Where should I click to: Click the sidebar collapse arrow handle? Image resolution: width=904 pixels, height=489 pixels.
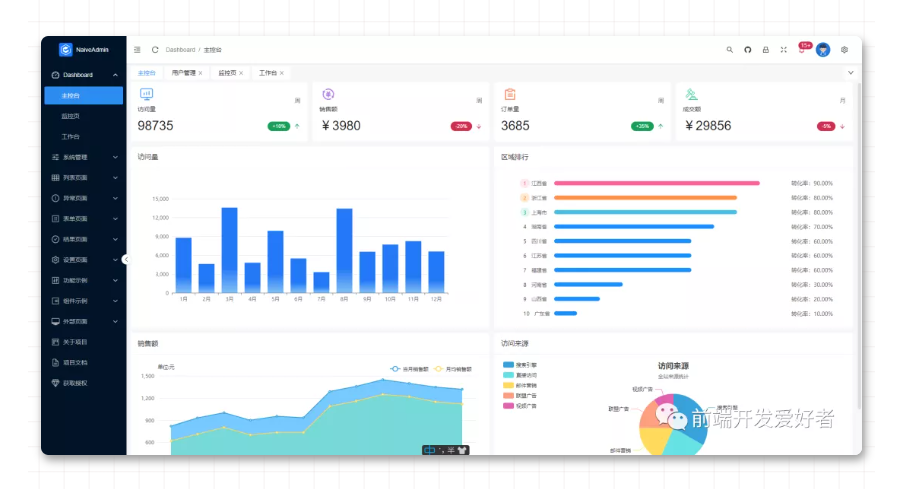[x=126, y=259]
